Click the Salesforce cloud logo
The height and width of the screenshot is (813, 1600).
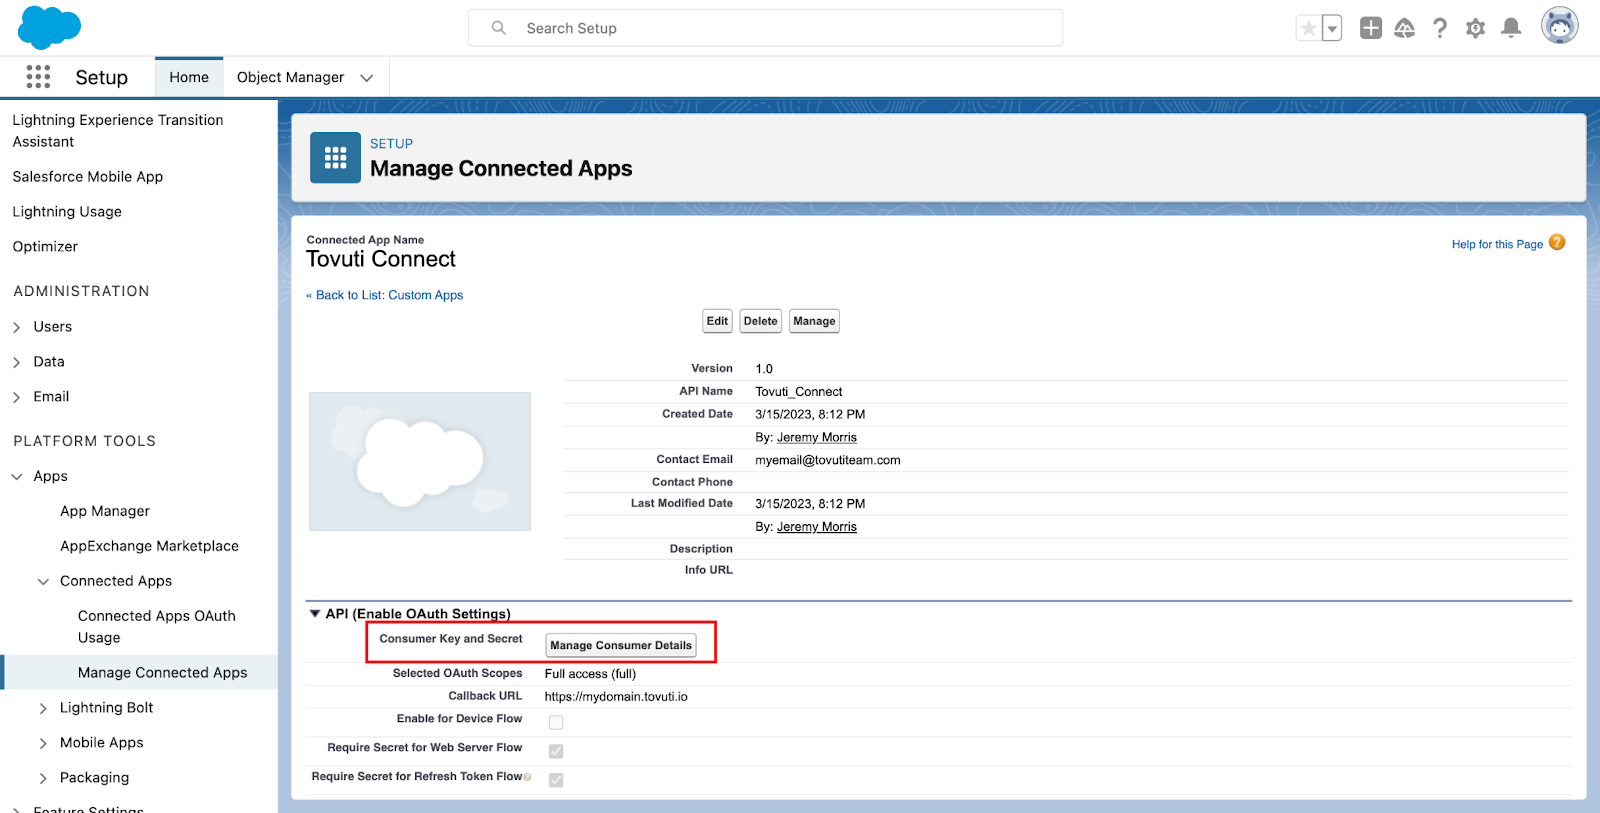[49, 27]
